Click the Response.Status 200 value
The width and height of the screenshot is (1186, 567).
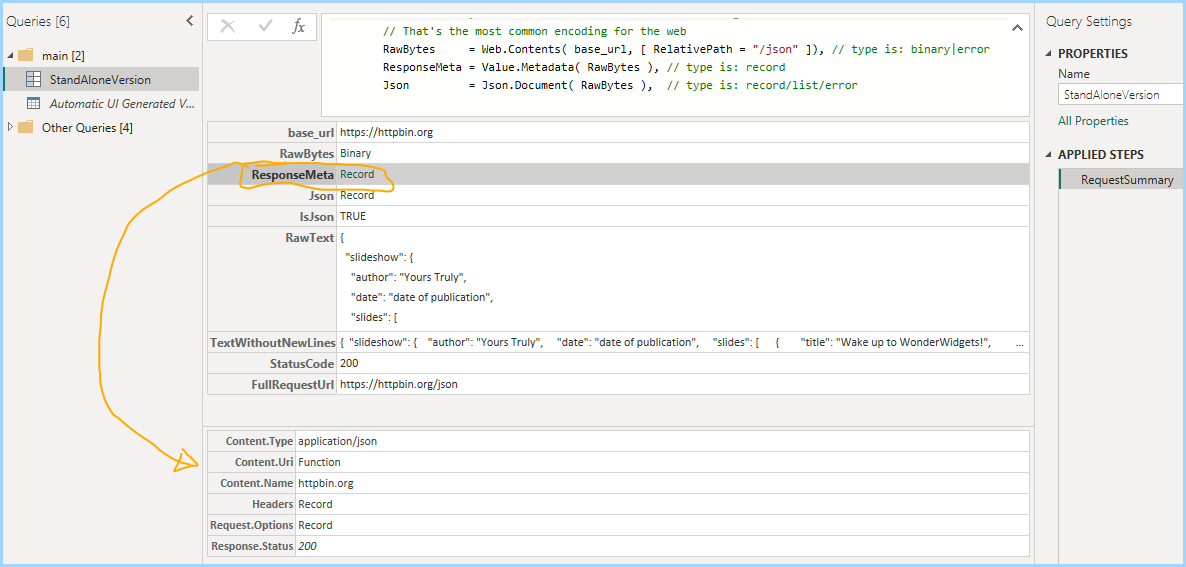click(307, 546)
